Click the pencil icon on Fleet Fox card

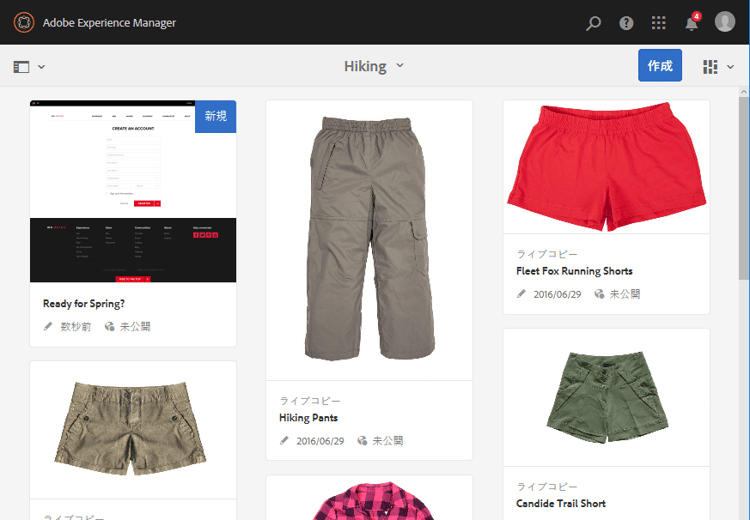click(521, 294)
